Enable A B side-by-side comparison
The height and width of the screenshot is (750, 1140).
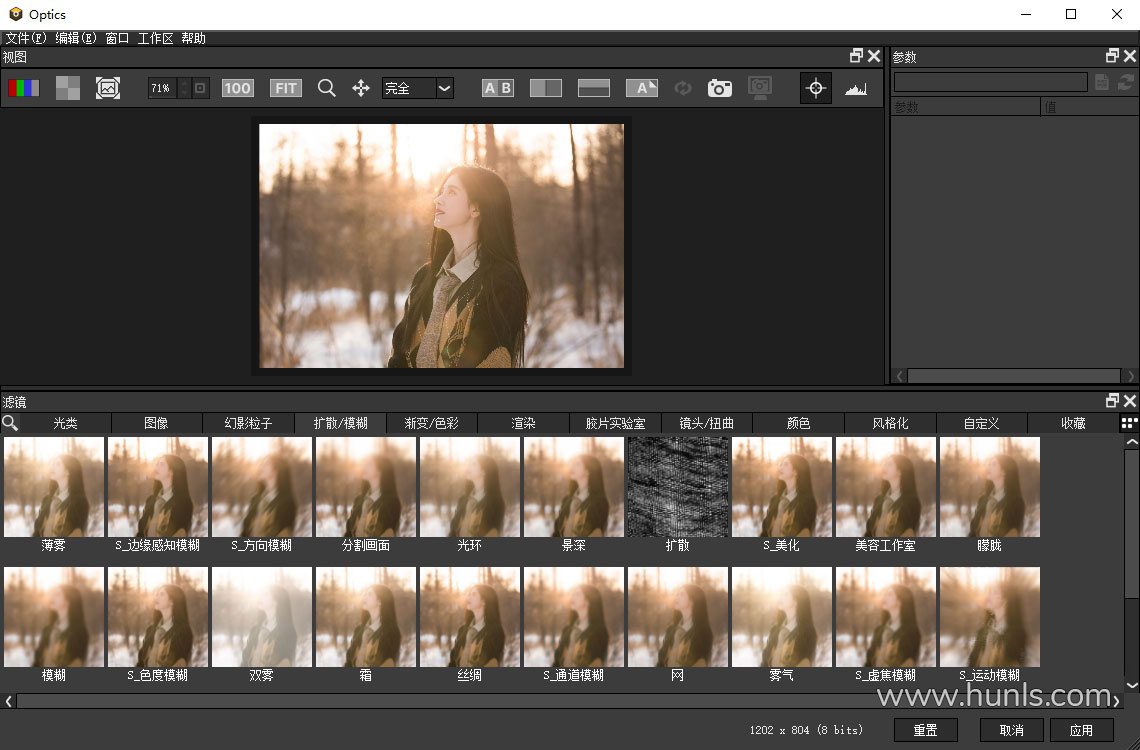[497, 88]
